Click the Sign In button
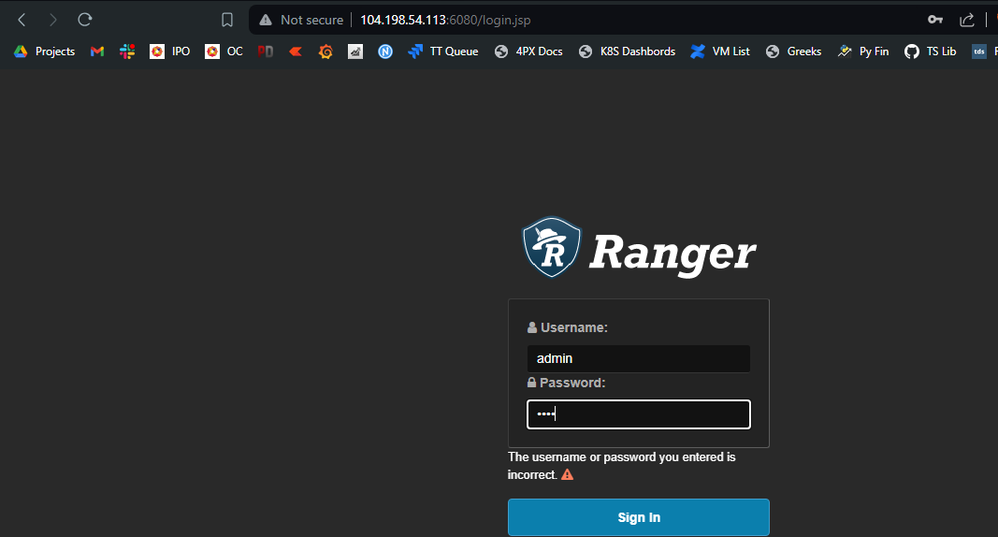The image size is (998, 537). click(638, 517)
